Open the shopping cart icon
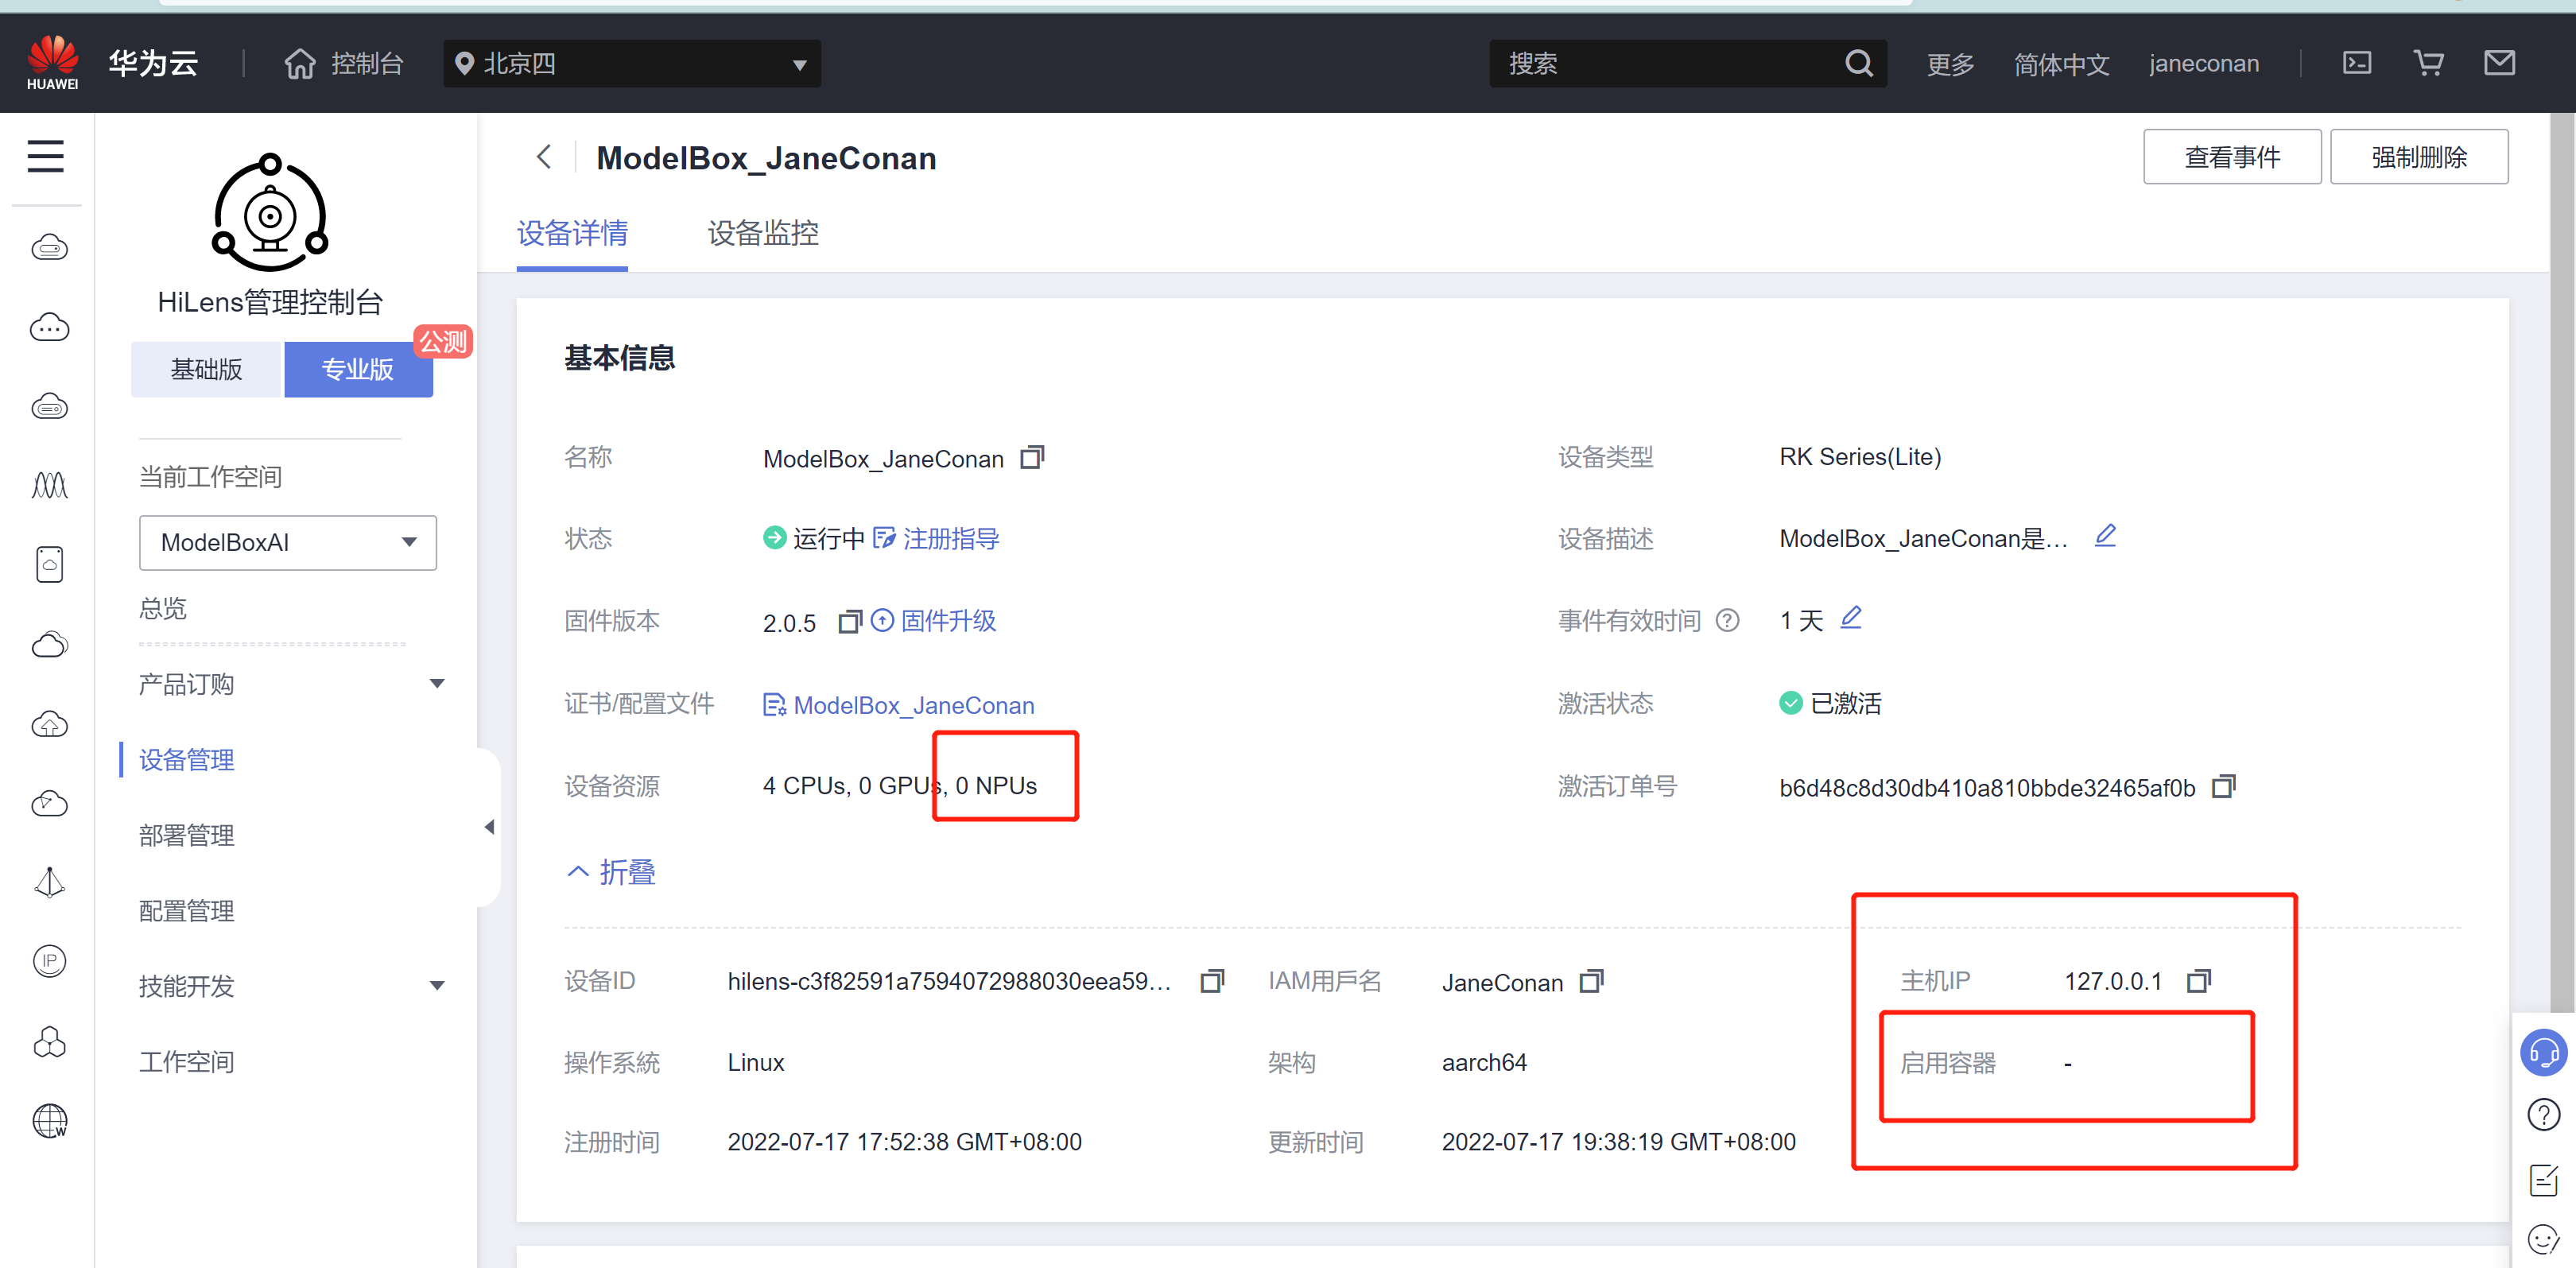 click(2428, 63)
